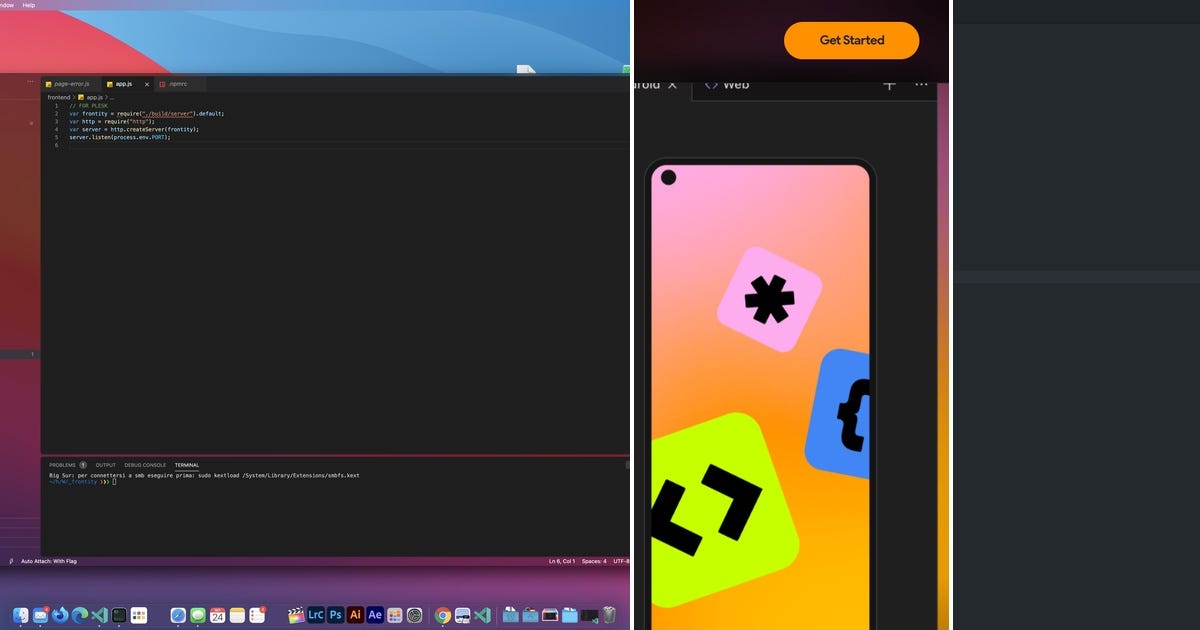Open the Mail app from the dock
The width and height of the screenshot is (1200, 630).
(40, 615)
